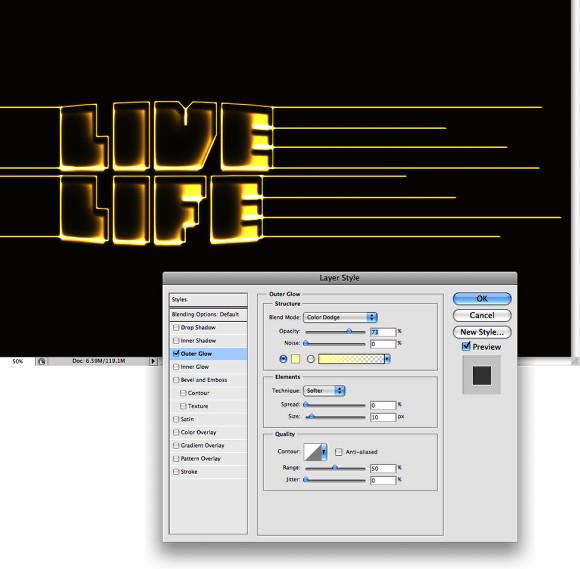Click the 50% zoom level field
Screen dimensions: 580x569
click(17, 361)
